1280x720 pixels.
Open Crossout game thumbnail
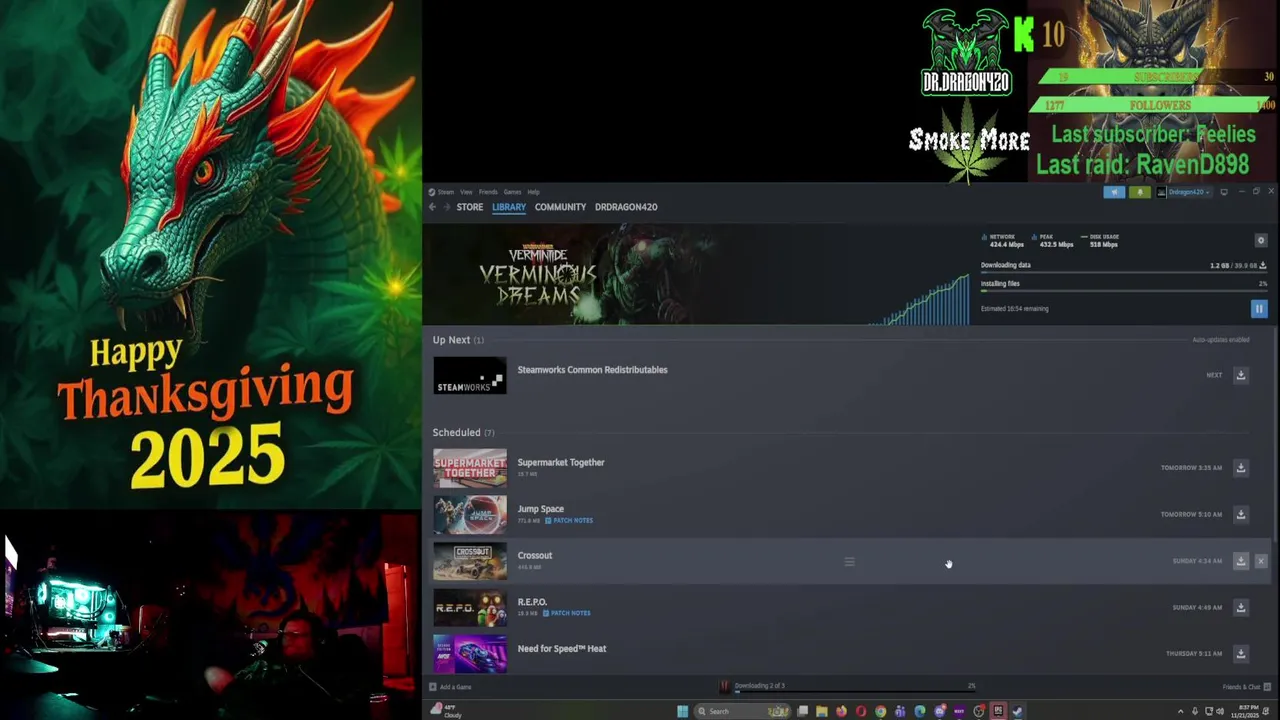click(x=470, y=561)
